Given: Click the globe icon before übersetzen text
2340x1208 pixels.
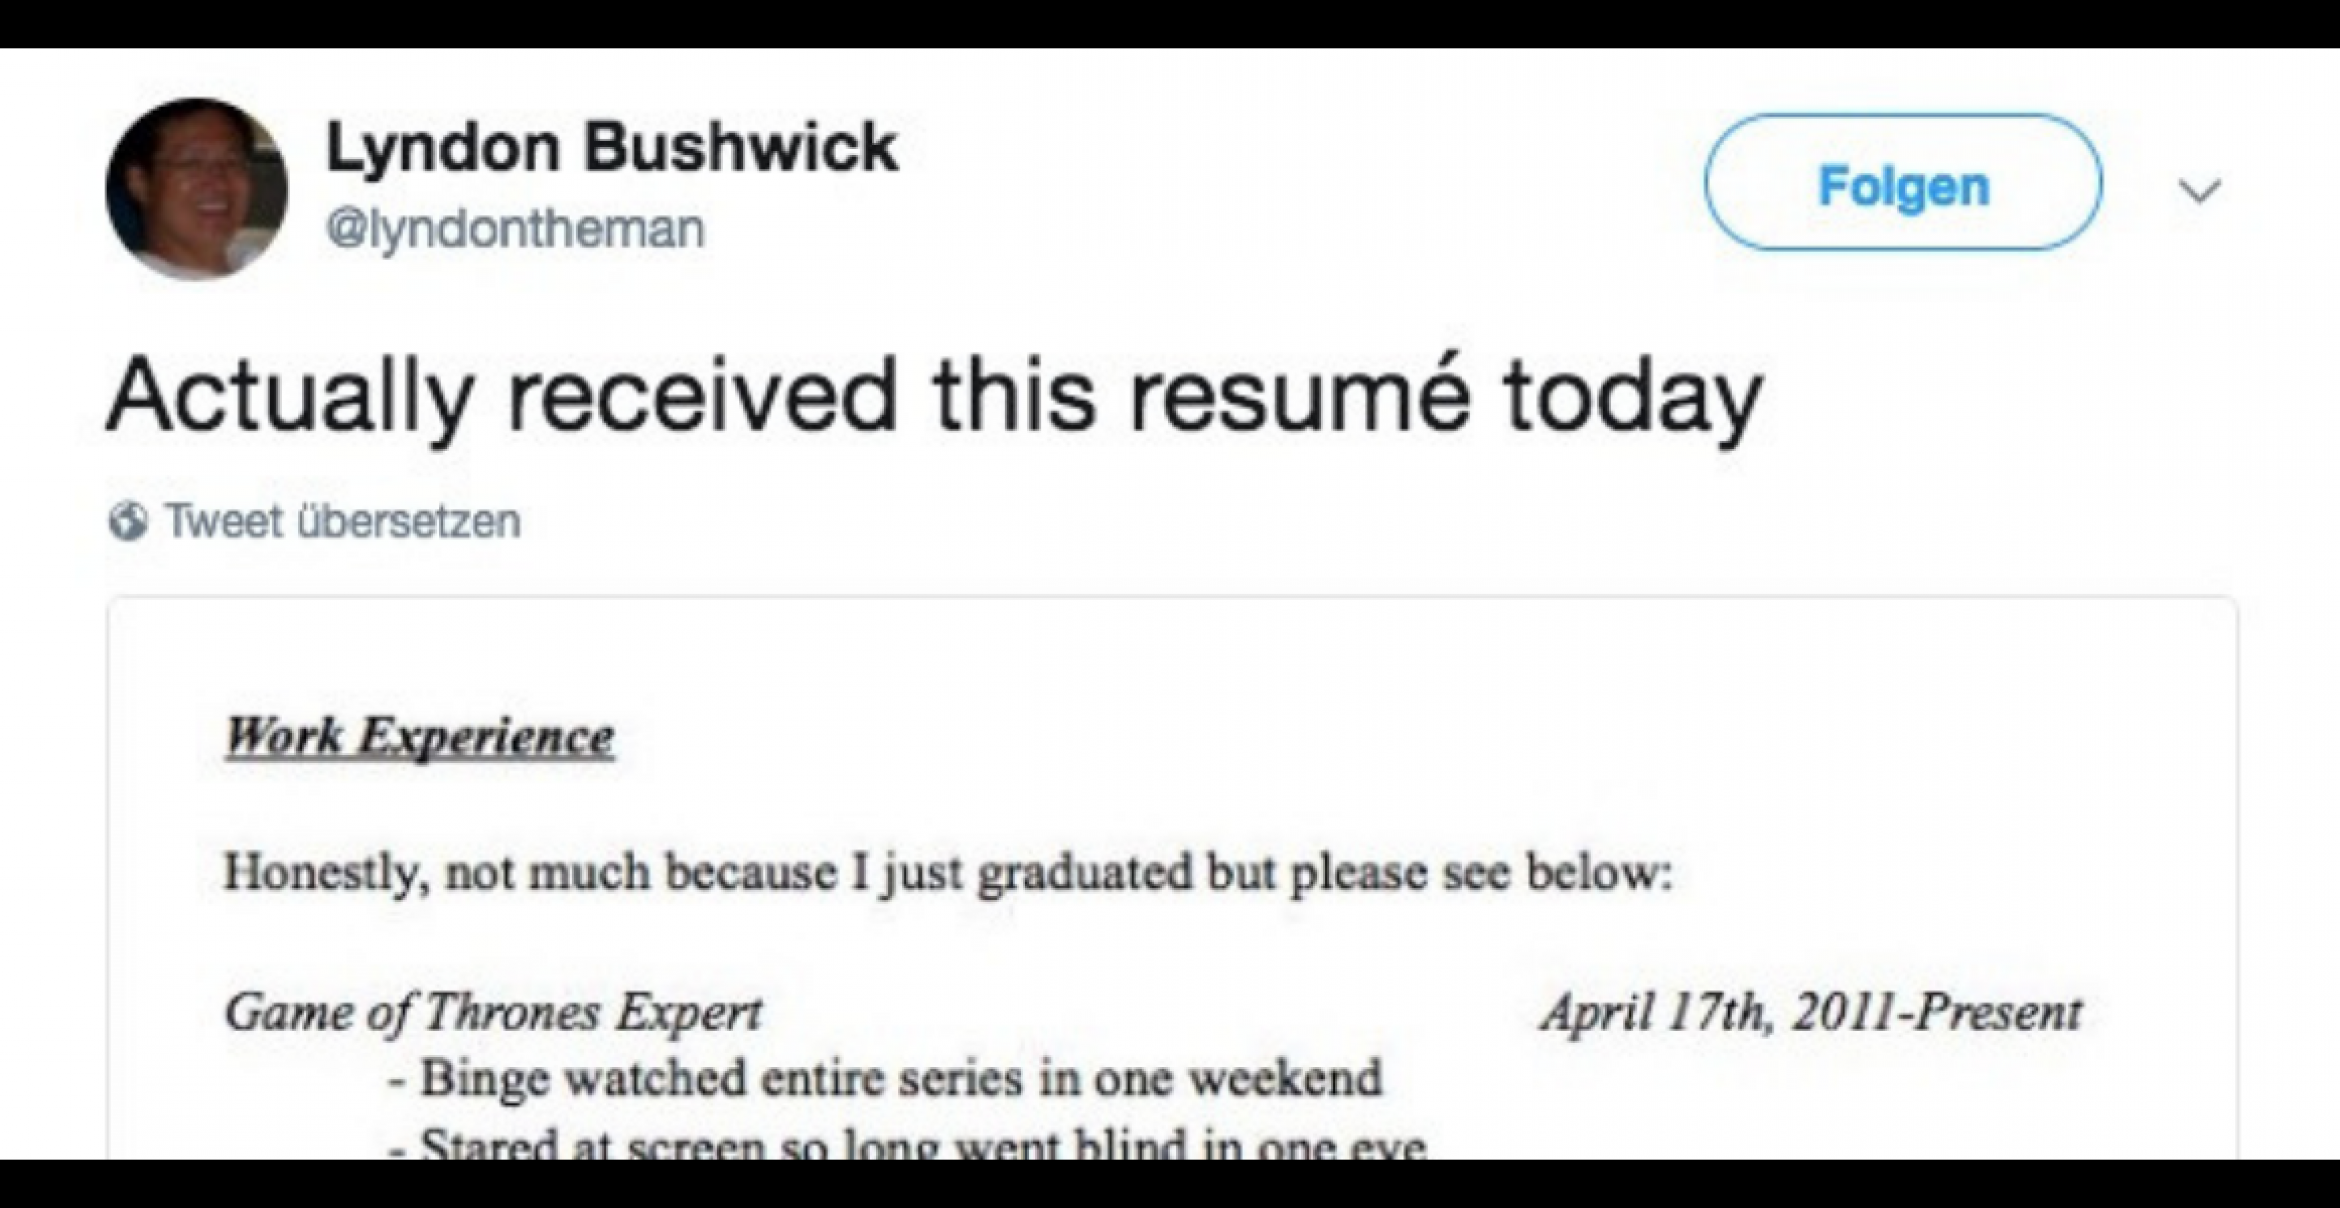Looking at the screenshot, I should (x=130, y=518).
